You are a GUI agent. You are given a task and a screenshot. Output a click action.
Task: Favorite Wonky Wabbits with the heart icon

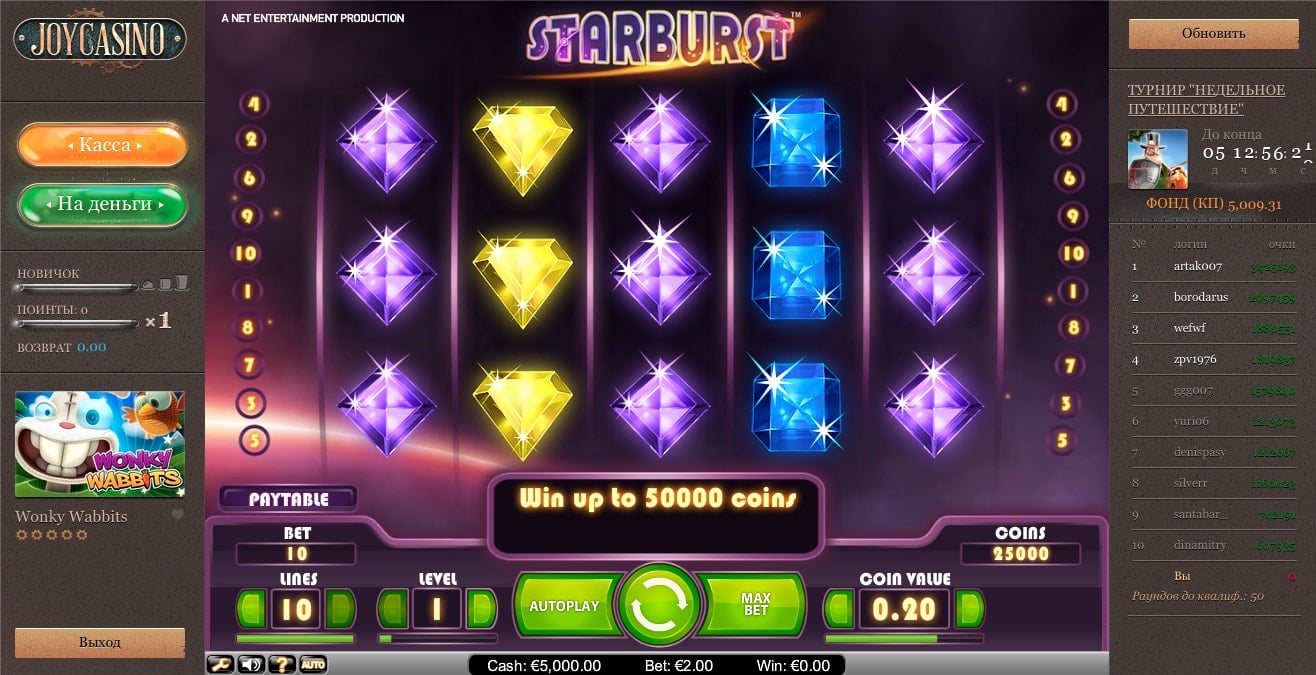point(178,515)
